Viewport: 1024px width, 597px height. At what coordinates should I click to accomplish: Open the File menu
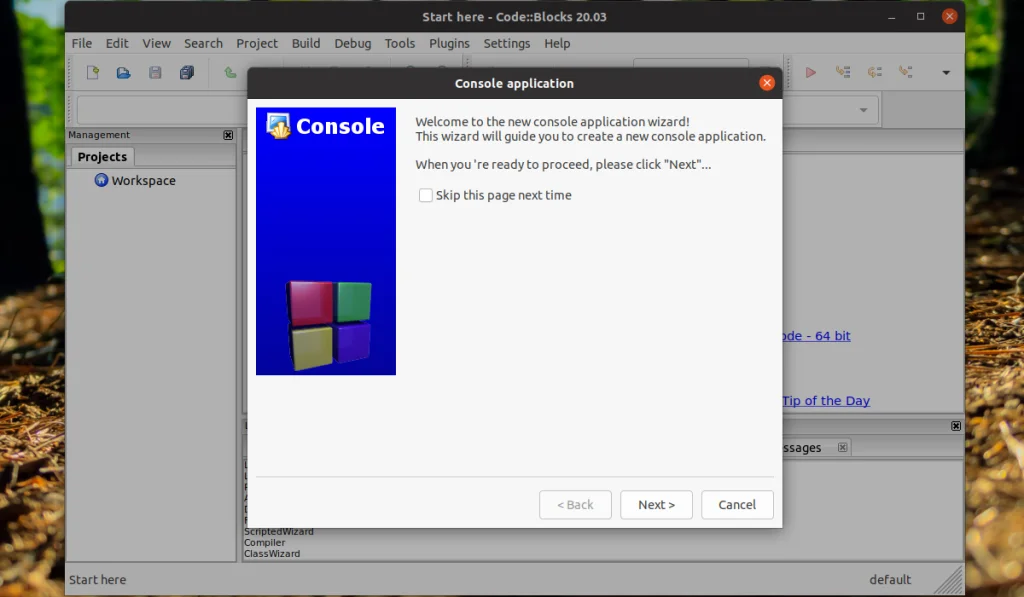tap(82, 43)
